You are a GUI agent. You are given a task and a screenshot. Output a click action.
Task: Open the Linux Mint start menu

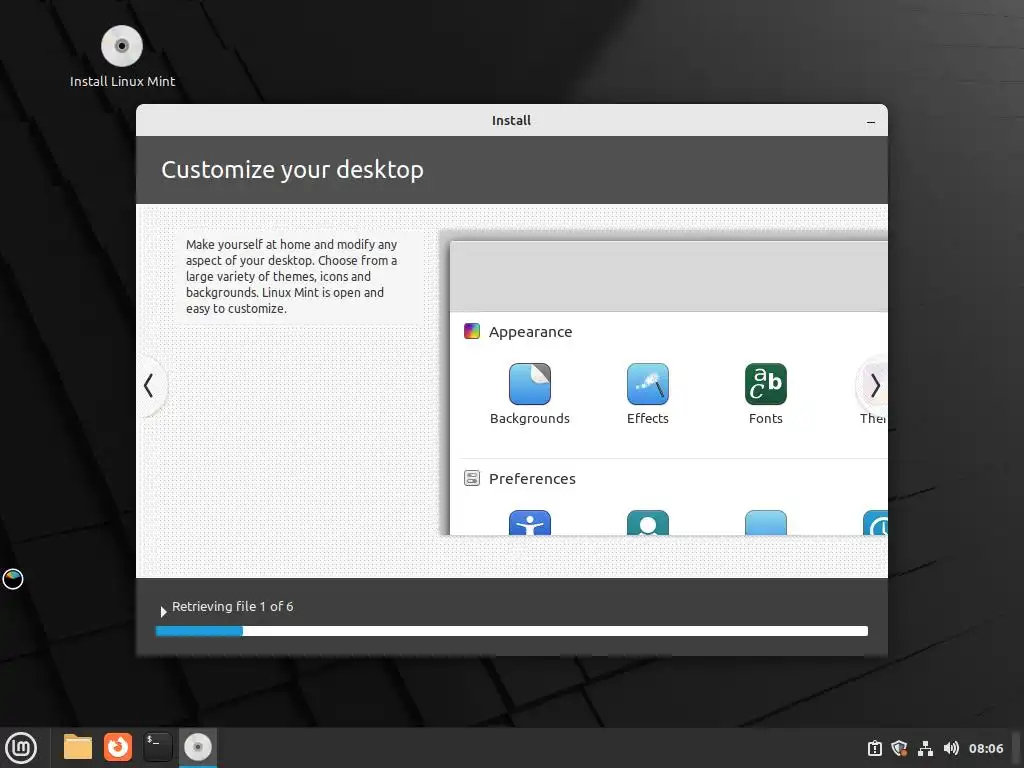click(22, 748)
